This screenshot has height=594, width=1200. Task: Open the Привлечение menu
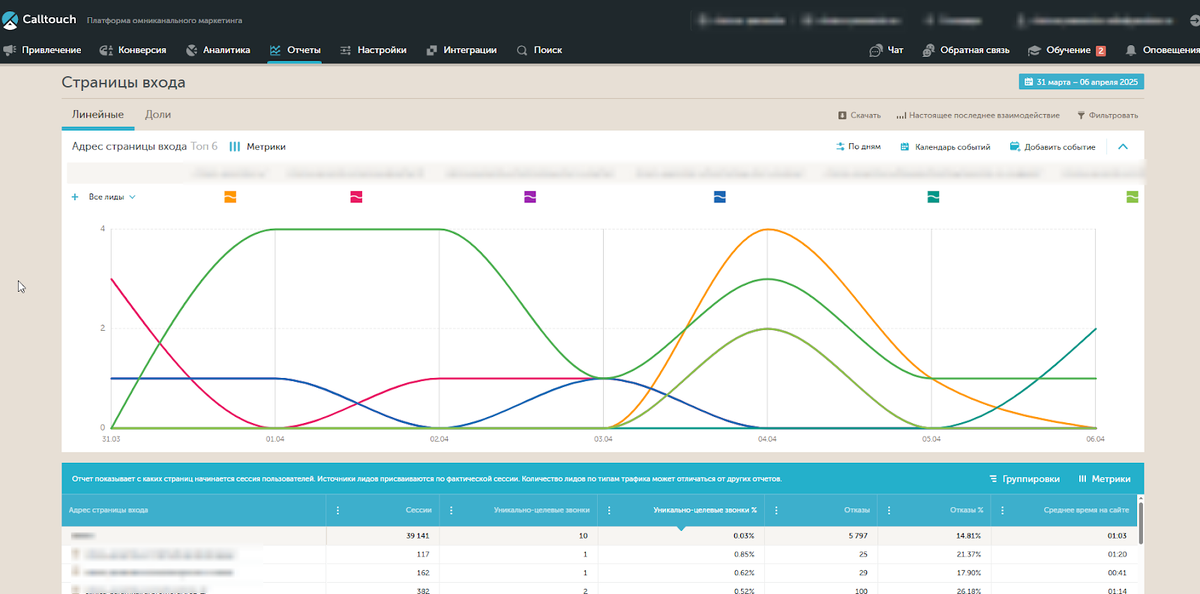(x=44, y=50)
